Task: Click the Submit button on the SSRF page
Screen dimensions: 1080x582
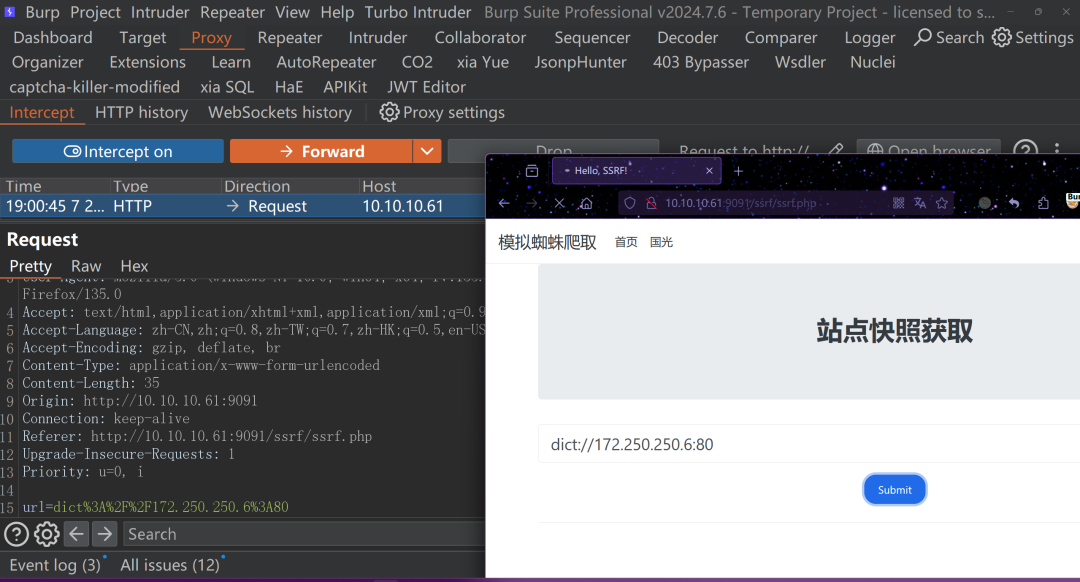Action: [x=894, y=490]
